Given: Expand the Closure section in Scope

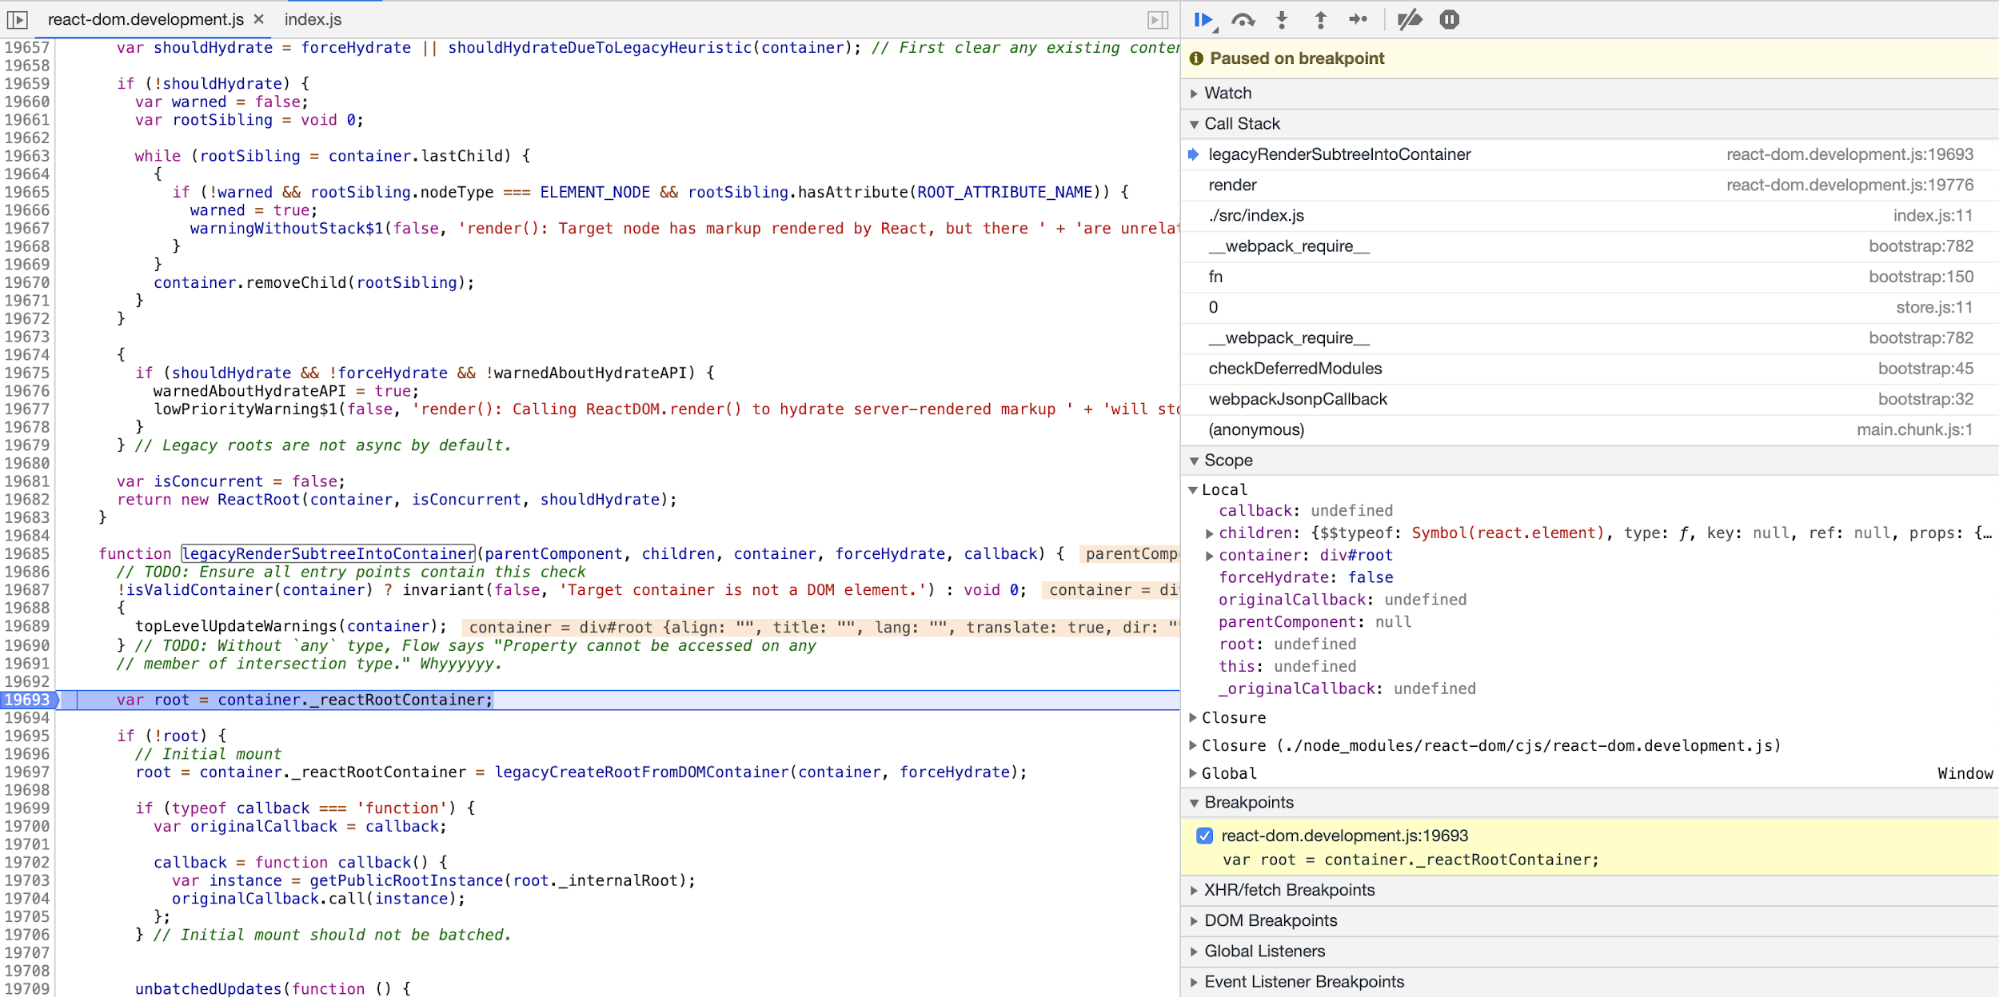Looking at the screenshot, I should click(1192, 717).
